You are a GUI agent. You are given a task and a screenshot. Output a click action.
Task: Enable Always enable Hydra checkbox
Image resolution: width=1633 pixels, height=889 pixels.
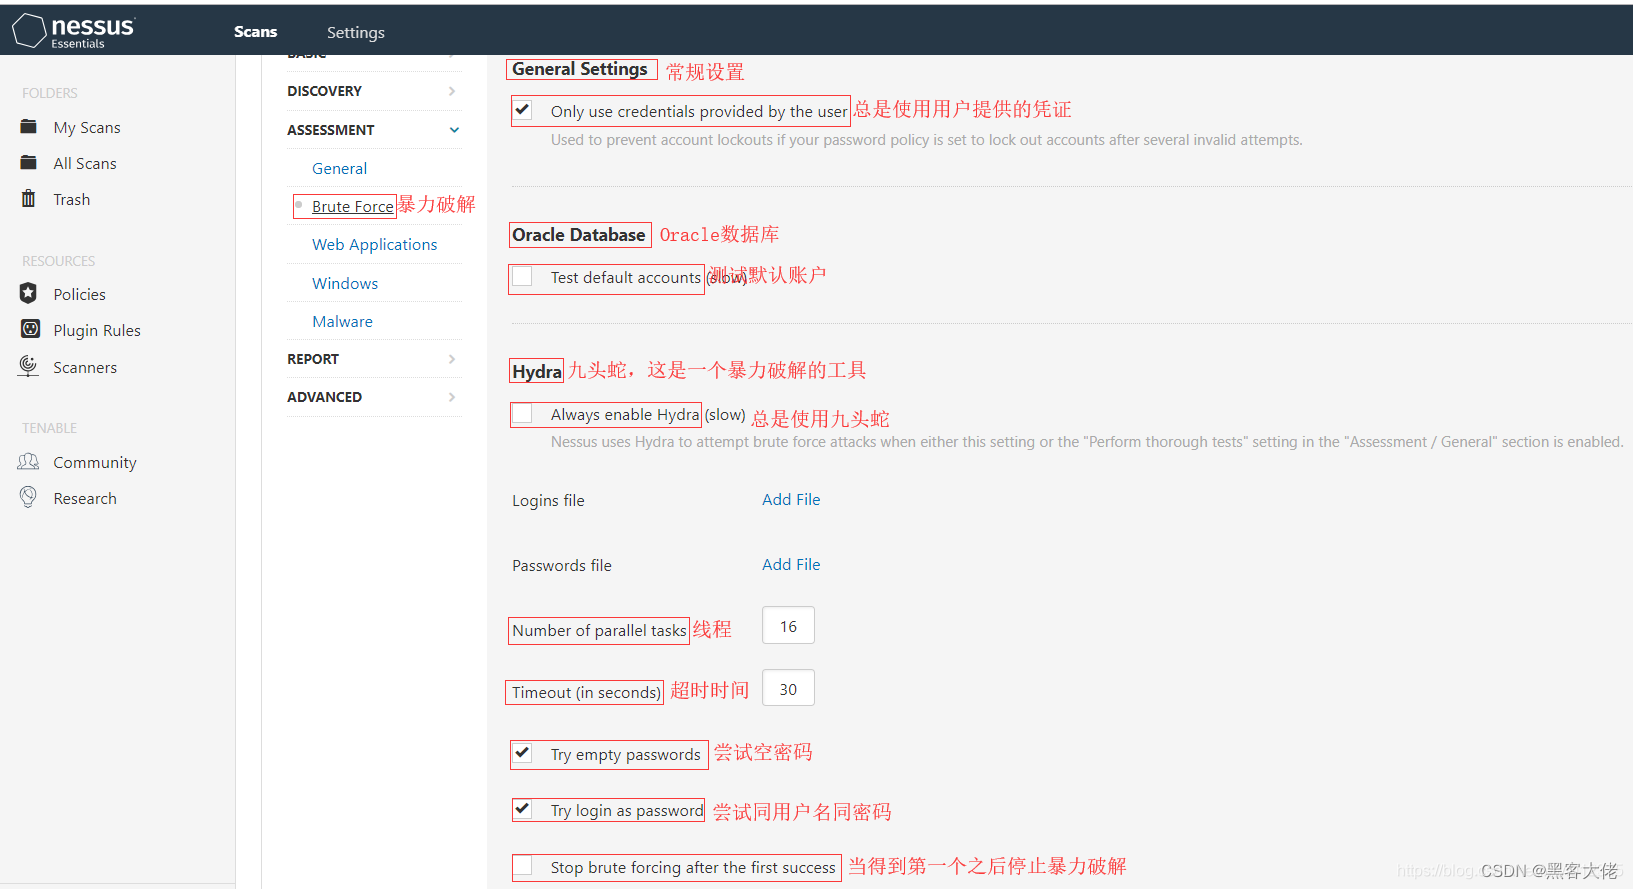coord(522,414)
